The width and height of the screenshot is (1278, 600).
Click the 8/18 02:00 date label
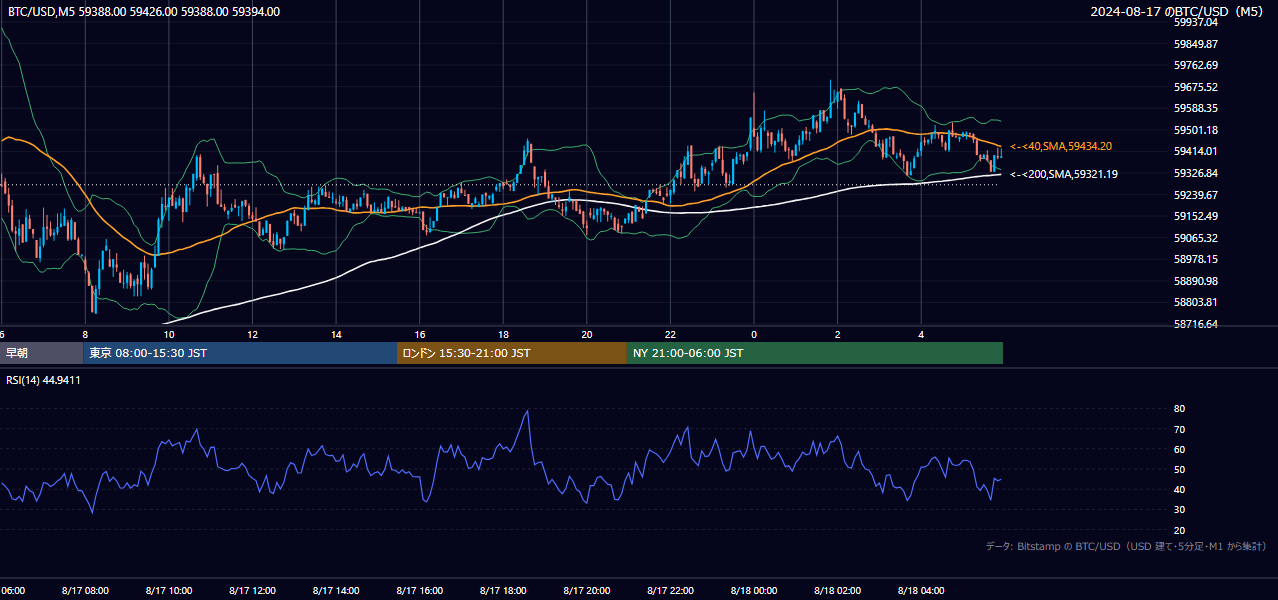[x=838, y=590]
